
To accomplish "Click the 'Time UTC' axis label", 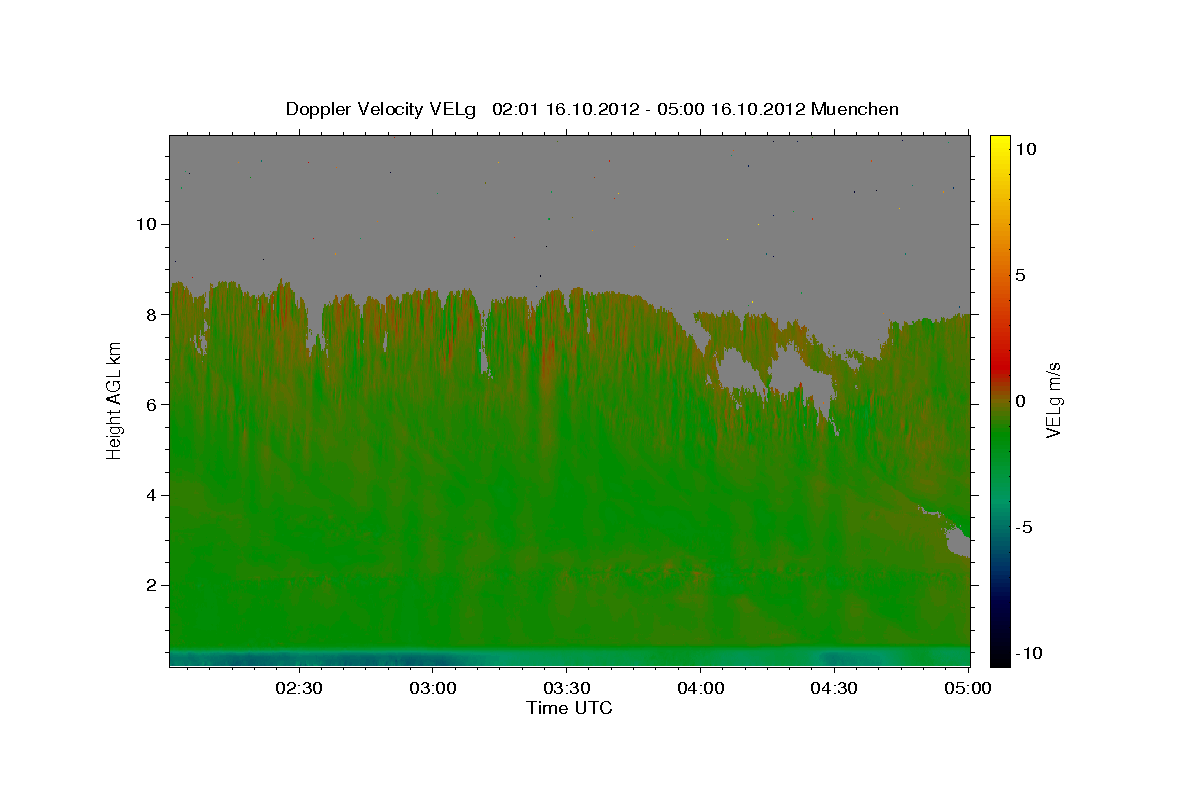I will [x=569, y=708].
